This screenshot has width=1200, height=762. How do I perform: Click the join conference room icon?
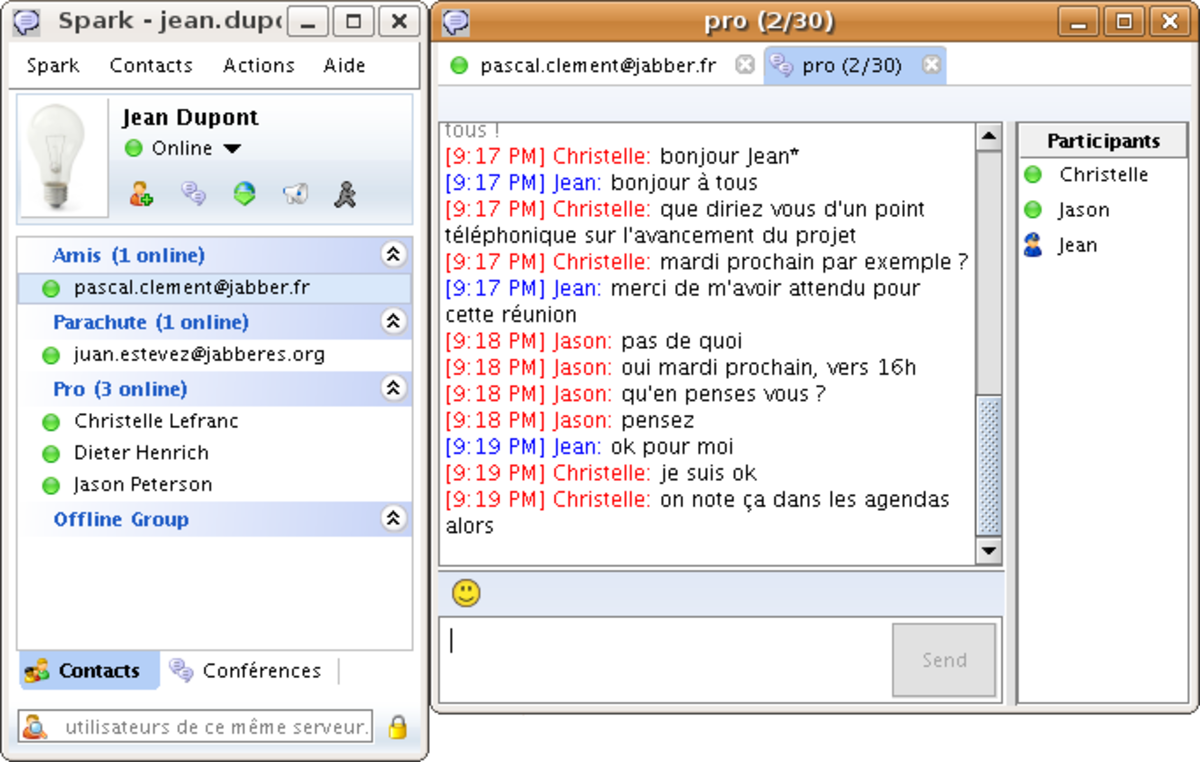point(194,194)
